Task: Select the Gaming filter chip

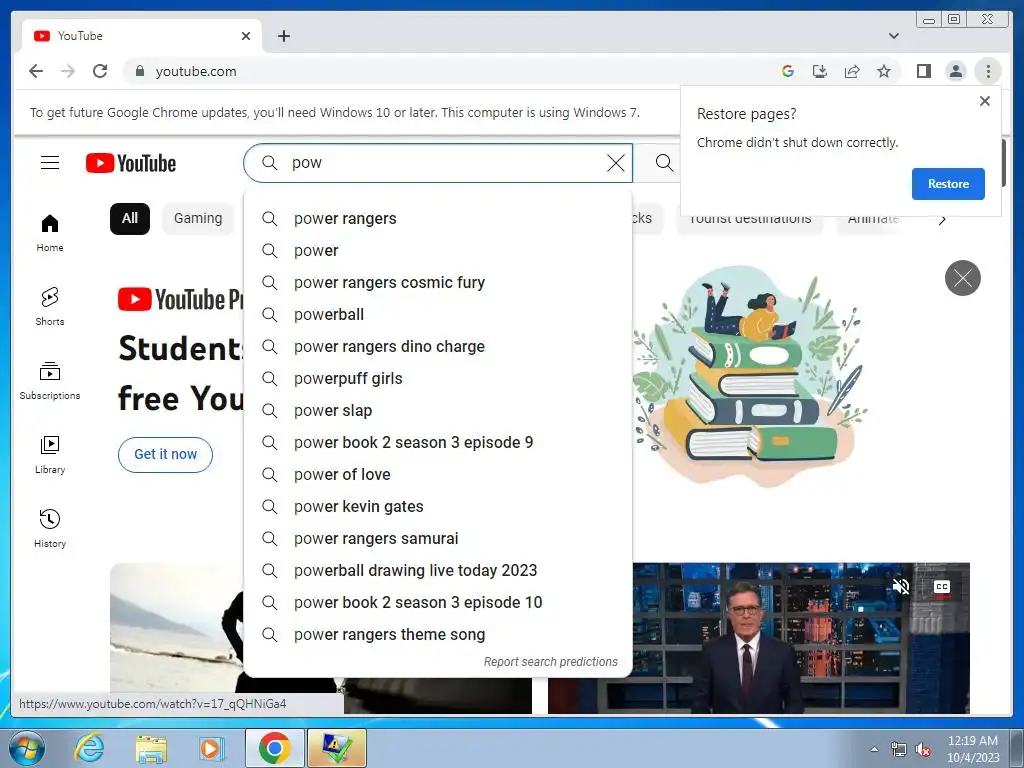Action: click(198, 218)
